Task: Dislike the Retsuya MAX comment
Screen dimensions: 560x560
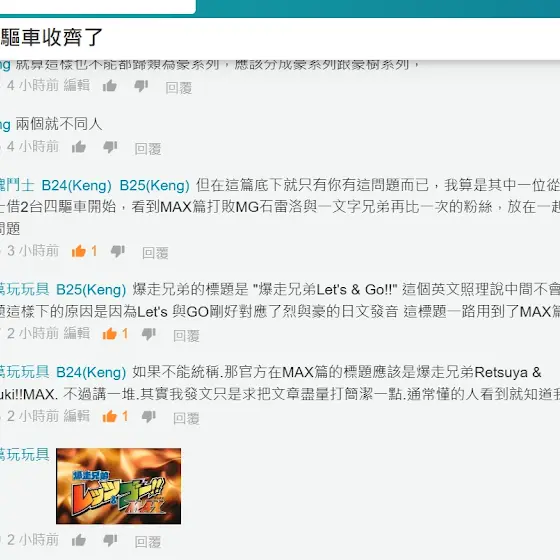Action: coord(149,416)
